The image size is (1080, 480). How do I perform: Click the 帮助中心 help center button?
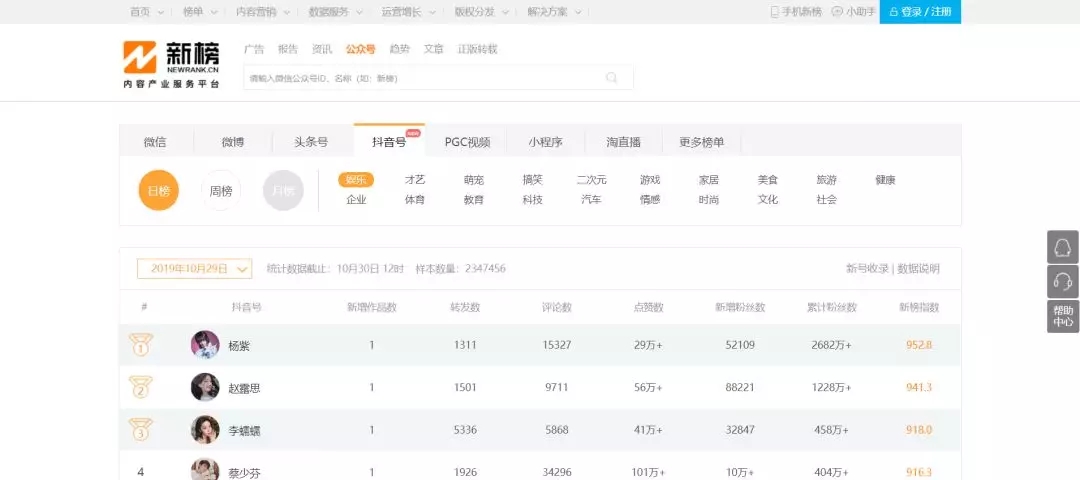[1062, 316]
